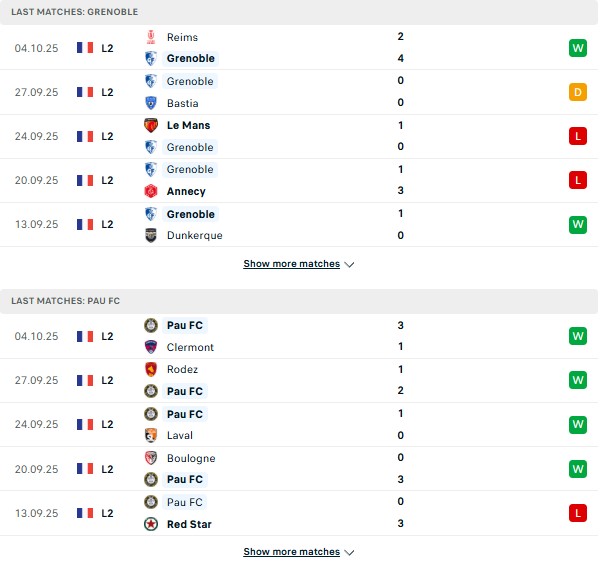This screenshot has width=603, height=568.
Task: Expand more matches under Grenoble section
Action: pos(298,264)
